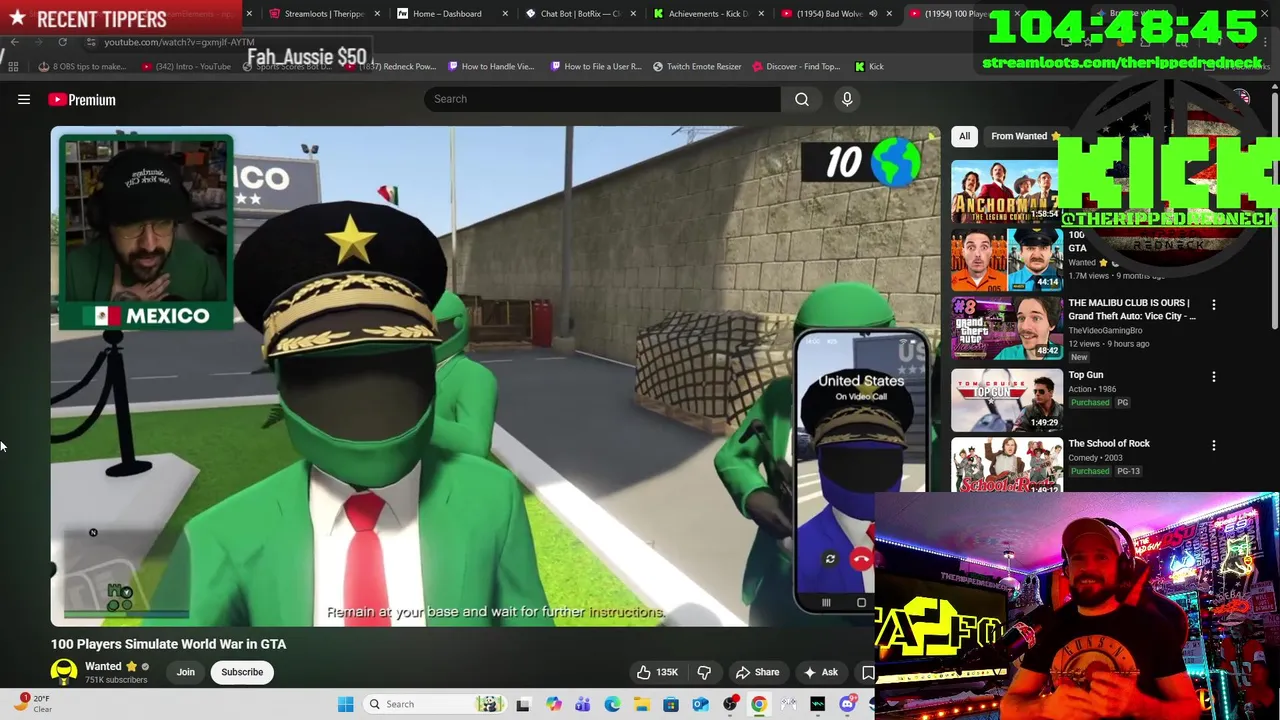The image size is (1280, 720).
Task: Click the '751K subscribers' text
Action: point(116,680)
